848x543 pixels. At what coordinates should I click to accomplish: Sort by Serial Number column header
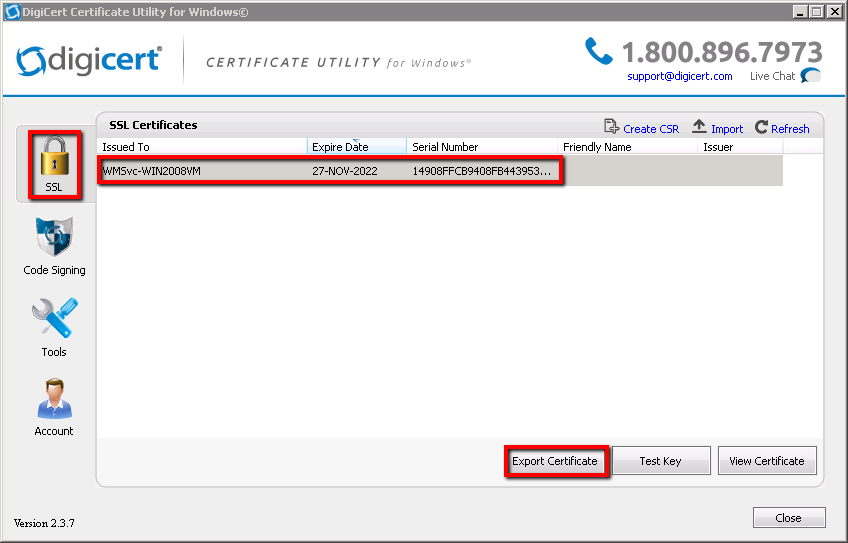(480, 147)
